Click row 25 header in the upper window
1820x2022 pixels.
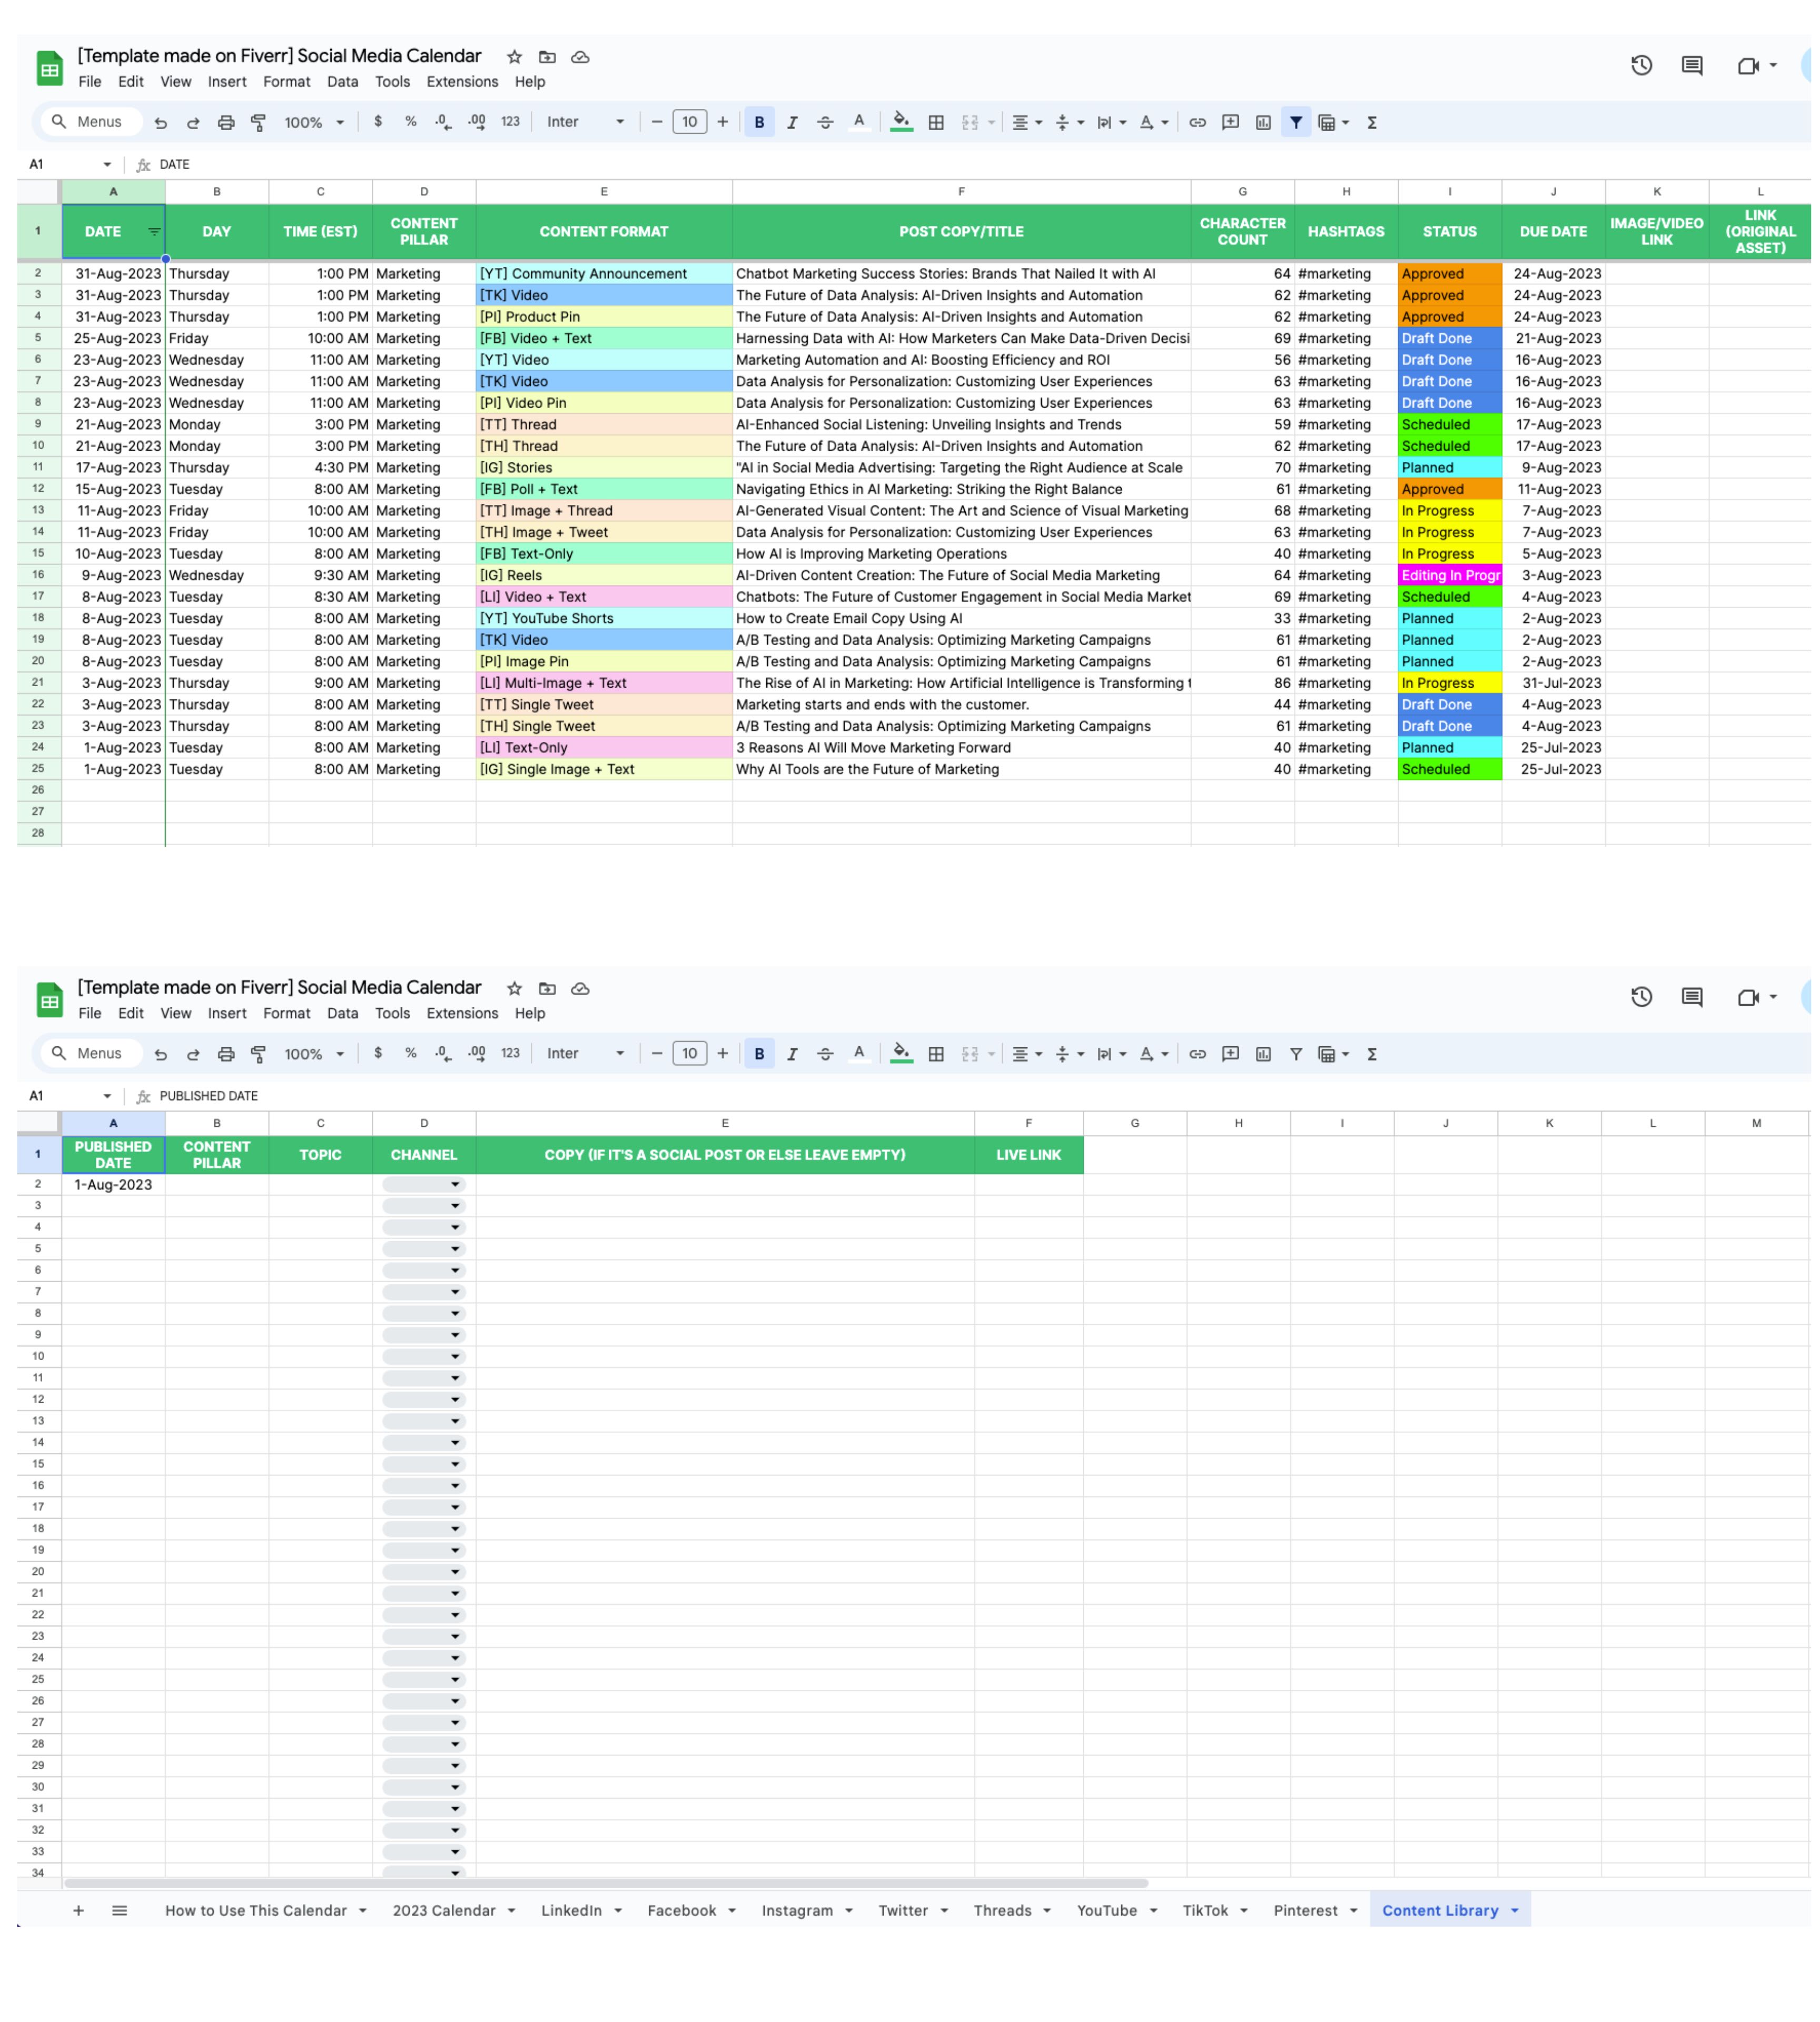coord(38,769)
